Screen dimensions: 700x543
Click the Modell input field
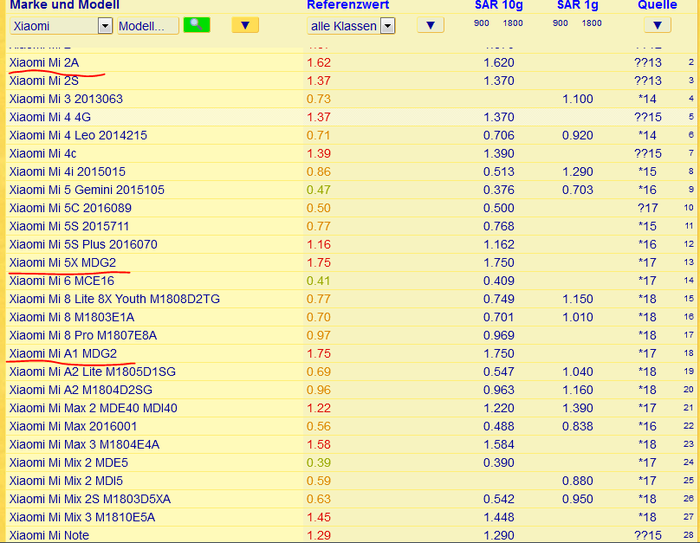click(148, 26)
